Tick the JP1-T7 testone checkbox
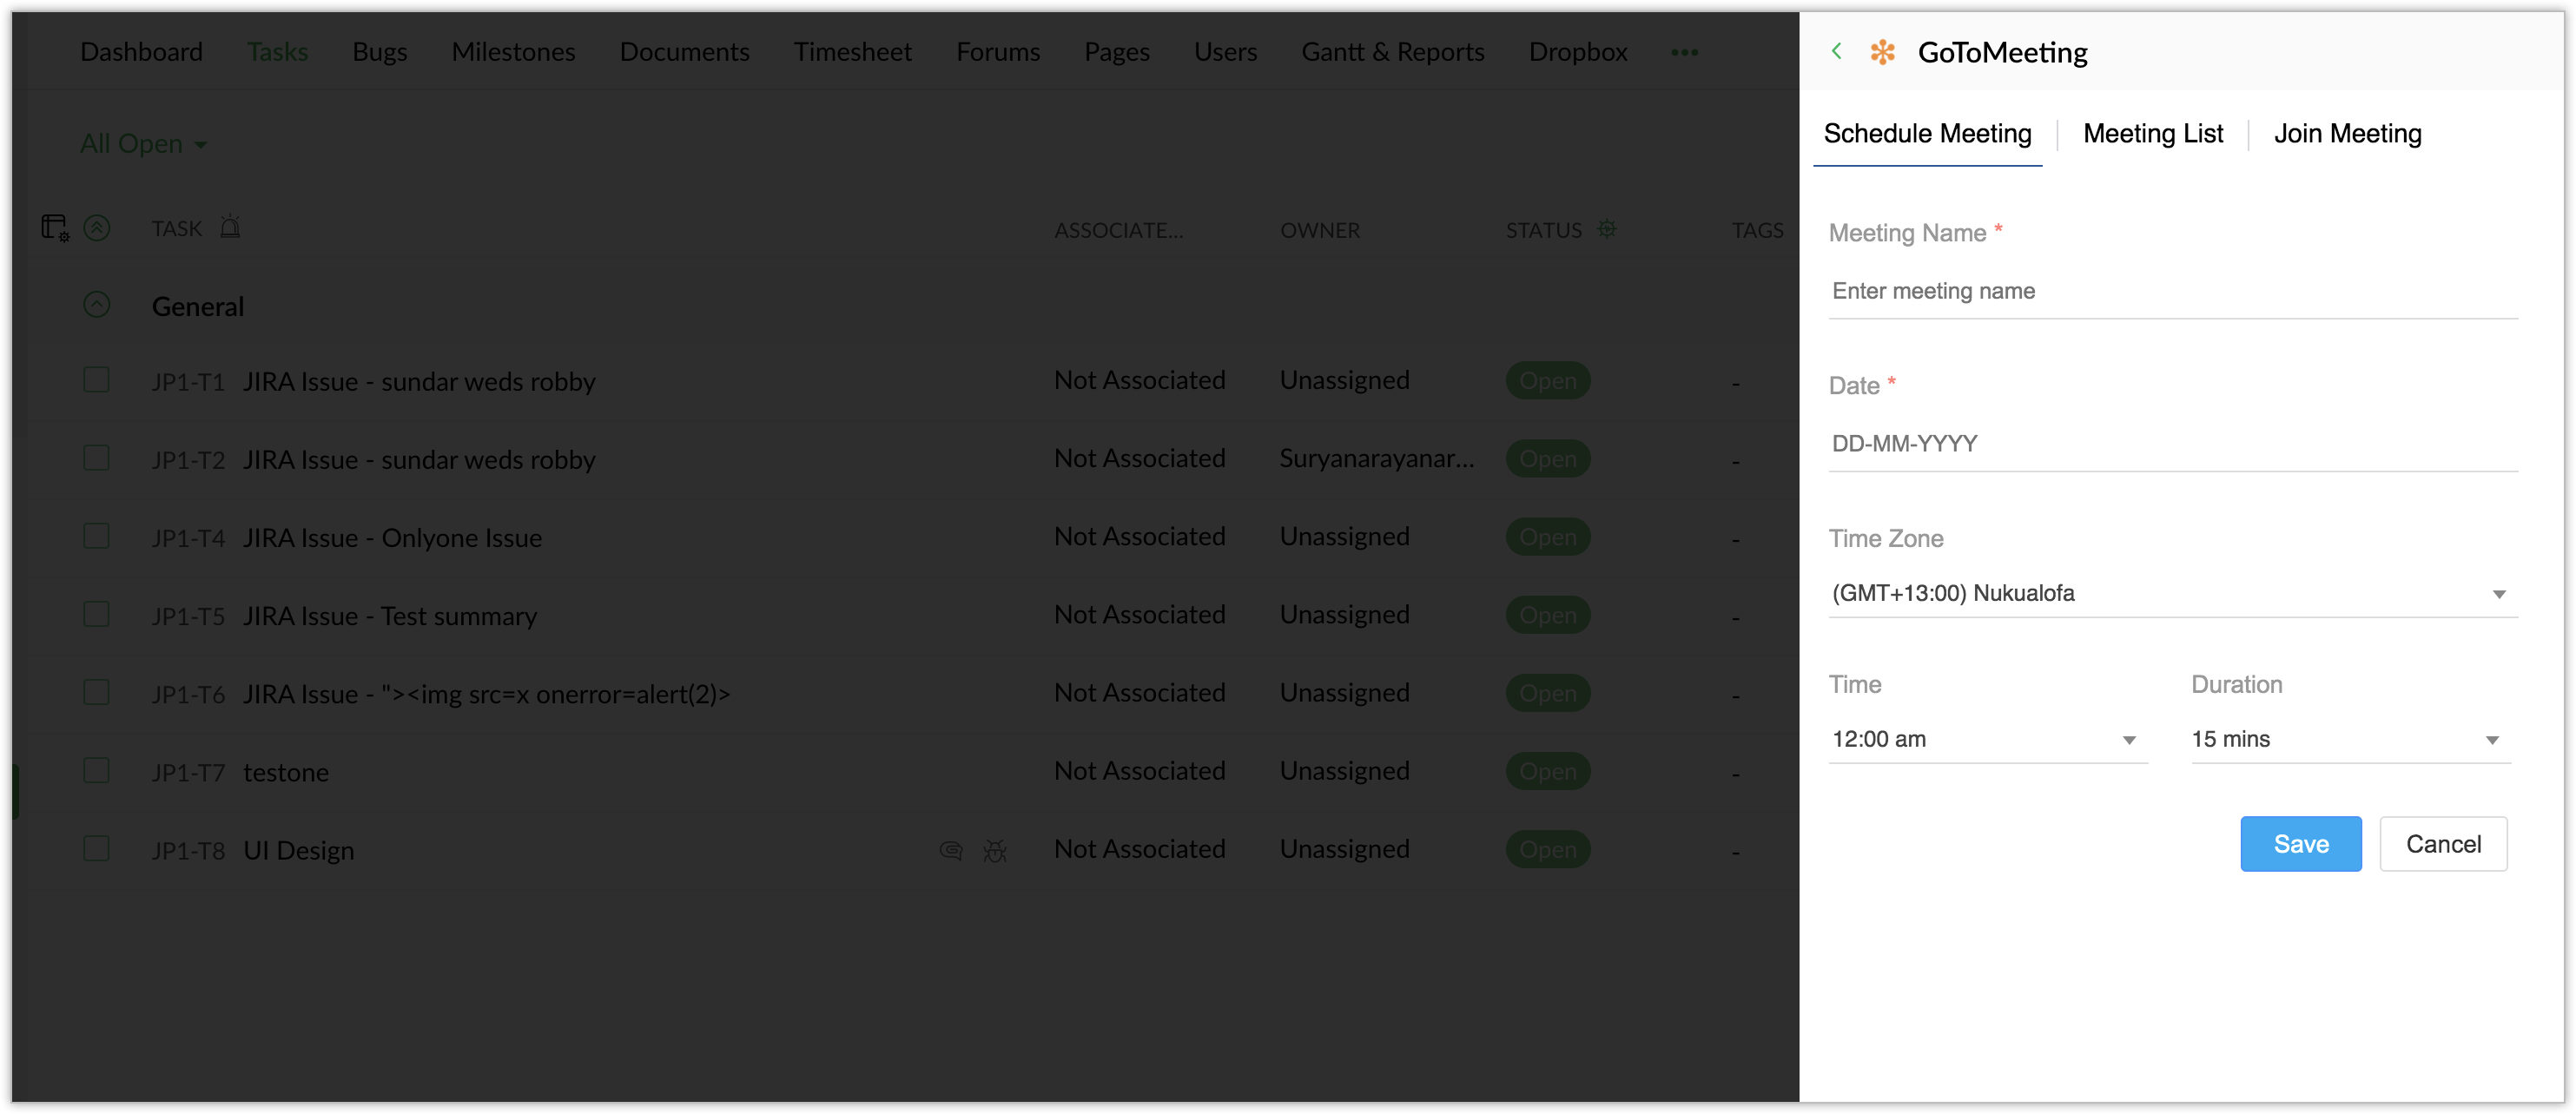The width and height of the screenshot is (2576, 1114). pyautogui.click(x=96, y=770)
